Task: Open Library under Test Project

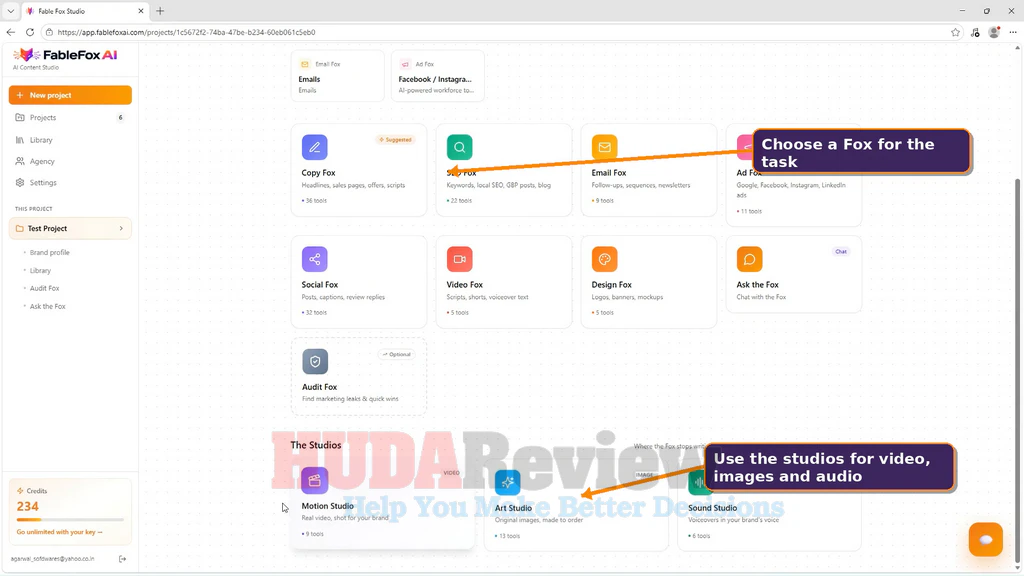Action: pos(40,270)
